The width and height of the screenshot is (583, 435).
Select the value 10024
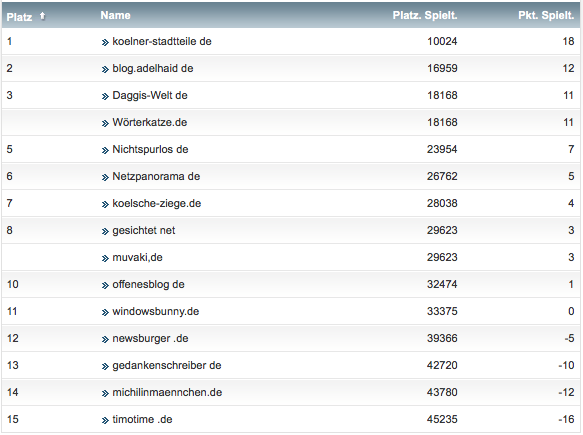(442, 41)
